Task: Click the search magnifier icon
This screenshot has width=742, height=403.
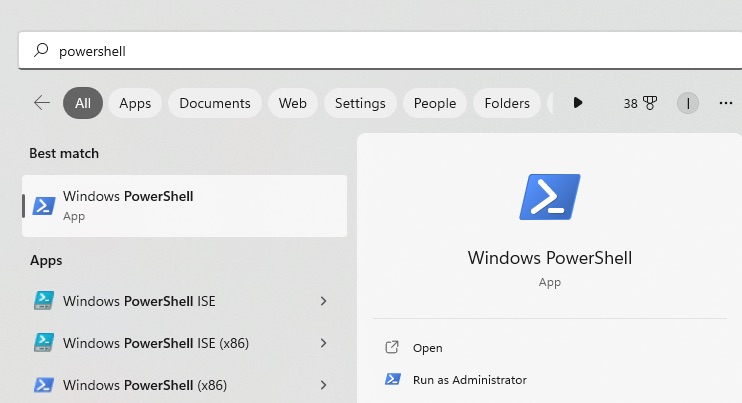Action: coord(41,50)
